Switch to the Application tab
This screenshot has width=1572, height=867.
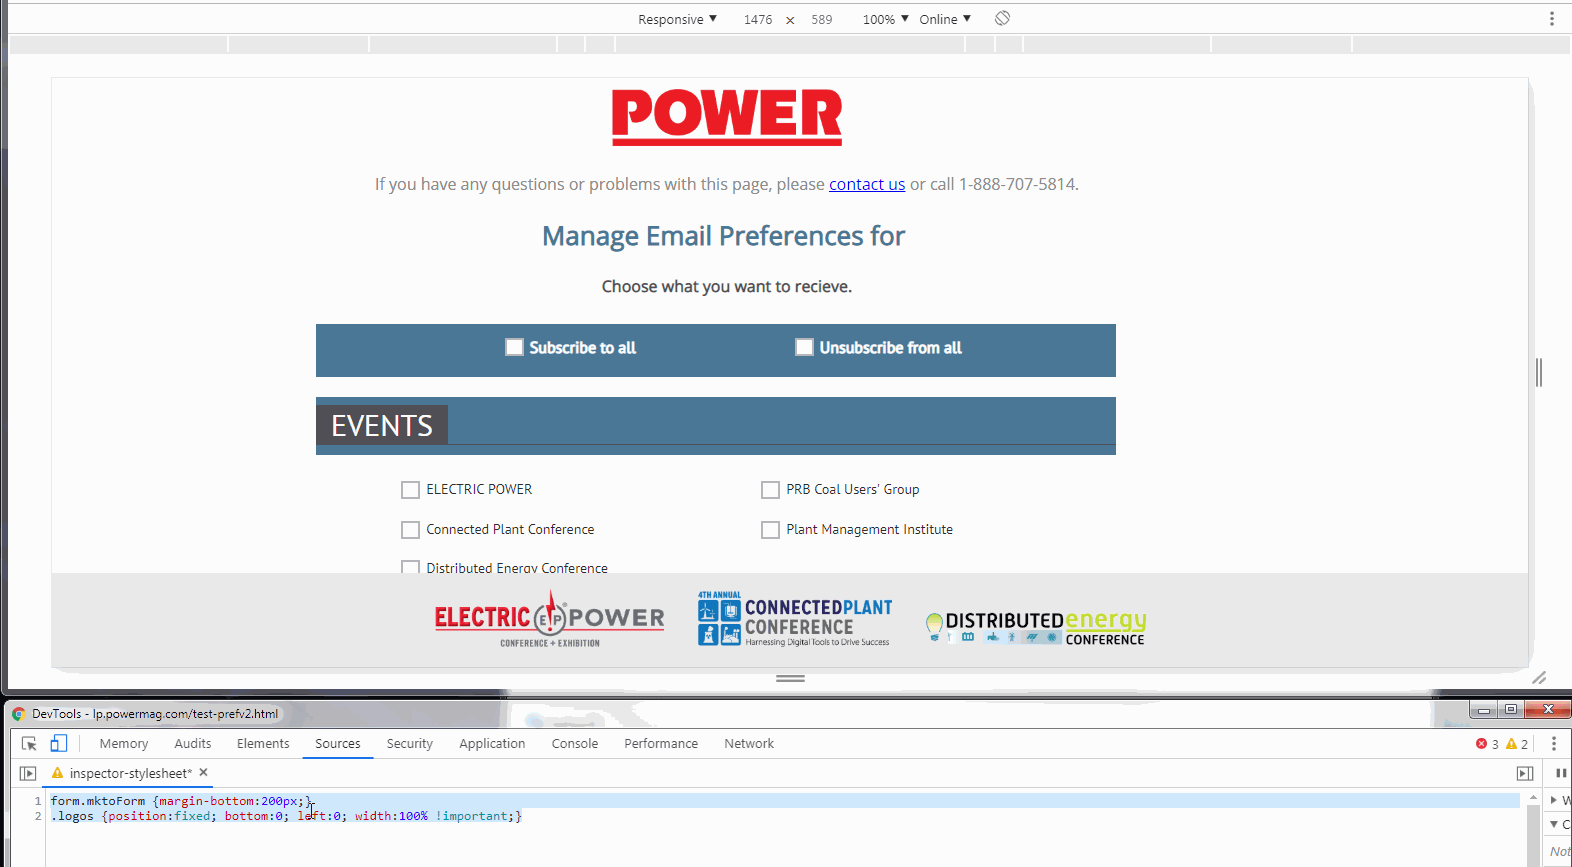[x=492, y=743]
